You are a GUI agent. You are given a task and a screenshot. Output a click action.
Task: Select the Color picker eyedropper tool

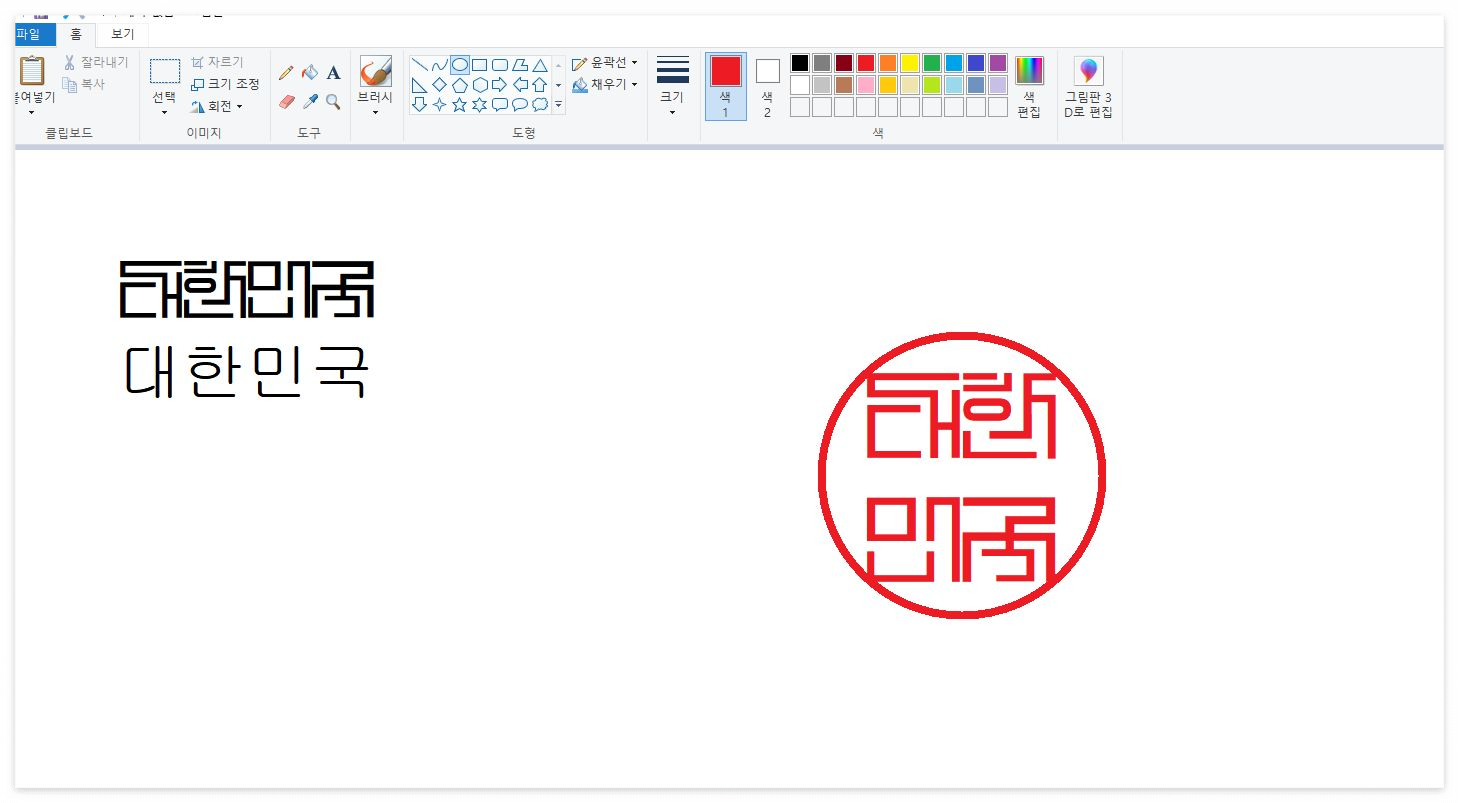[x=310, y=101]
